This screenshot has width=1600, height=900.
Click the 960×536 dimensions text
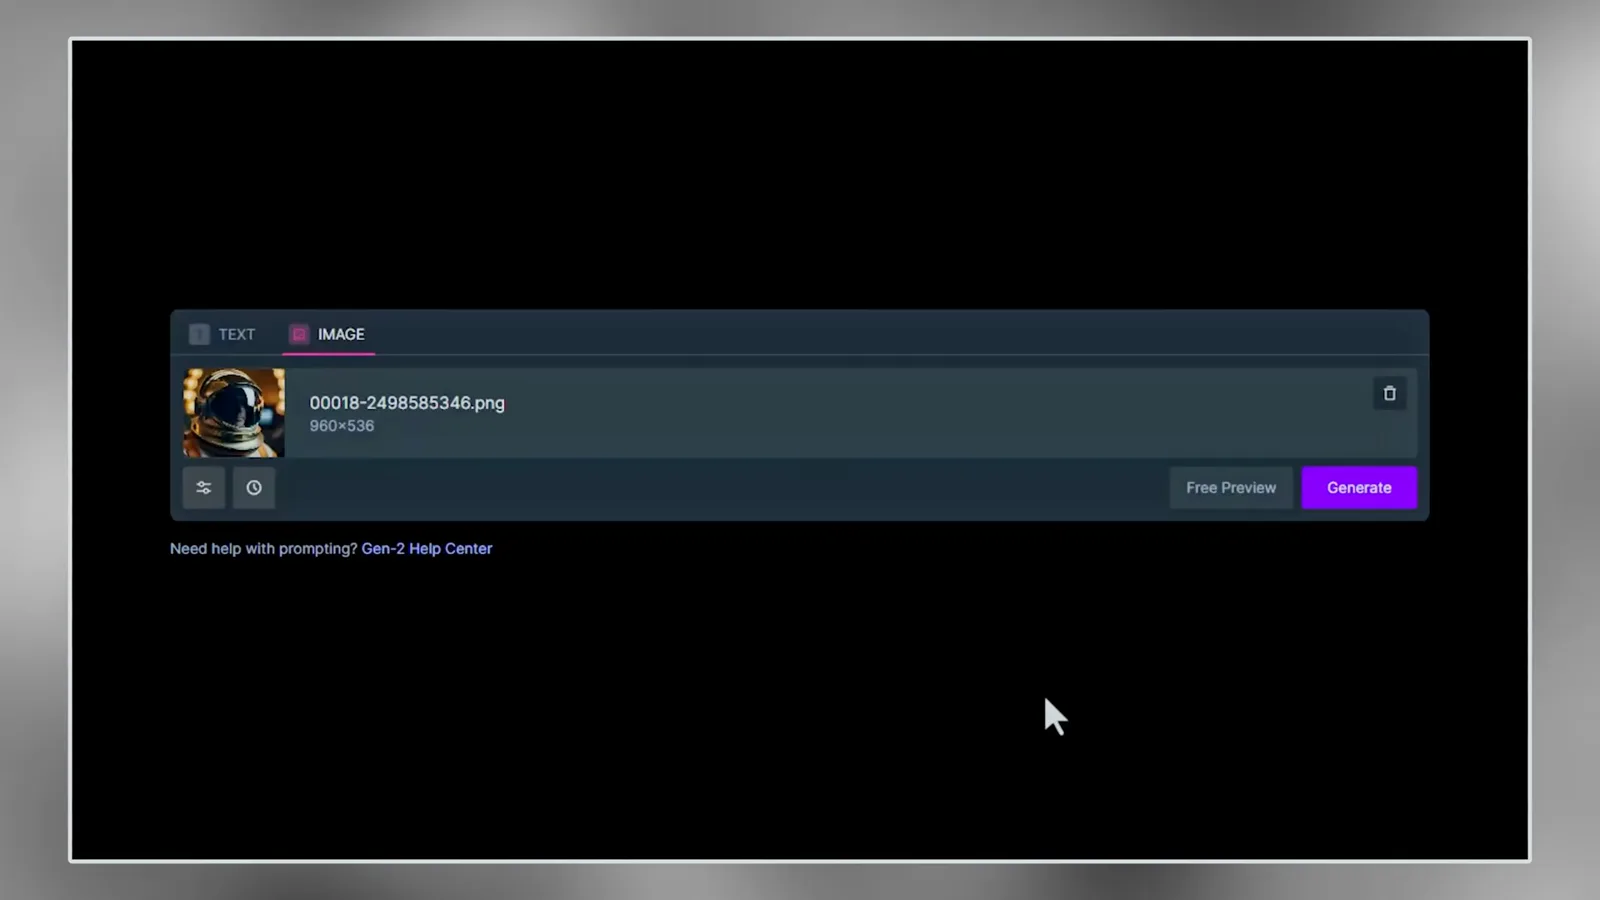coord(342,426)
